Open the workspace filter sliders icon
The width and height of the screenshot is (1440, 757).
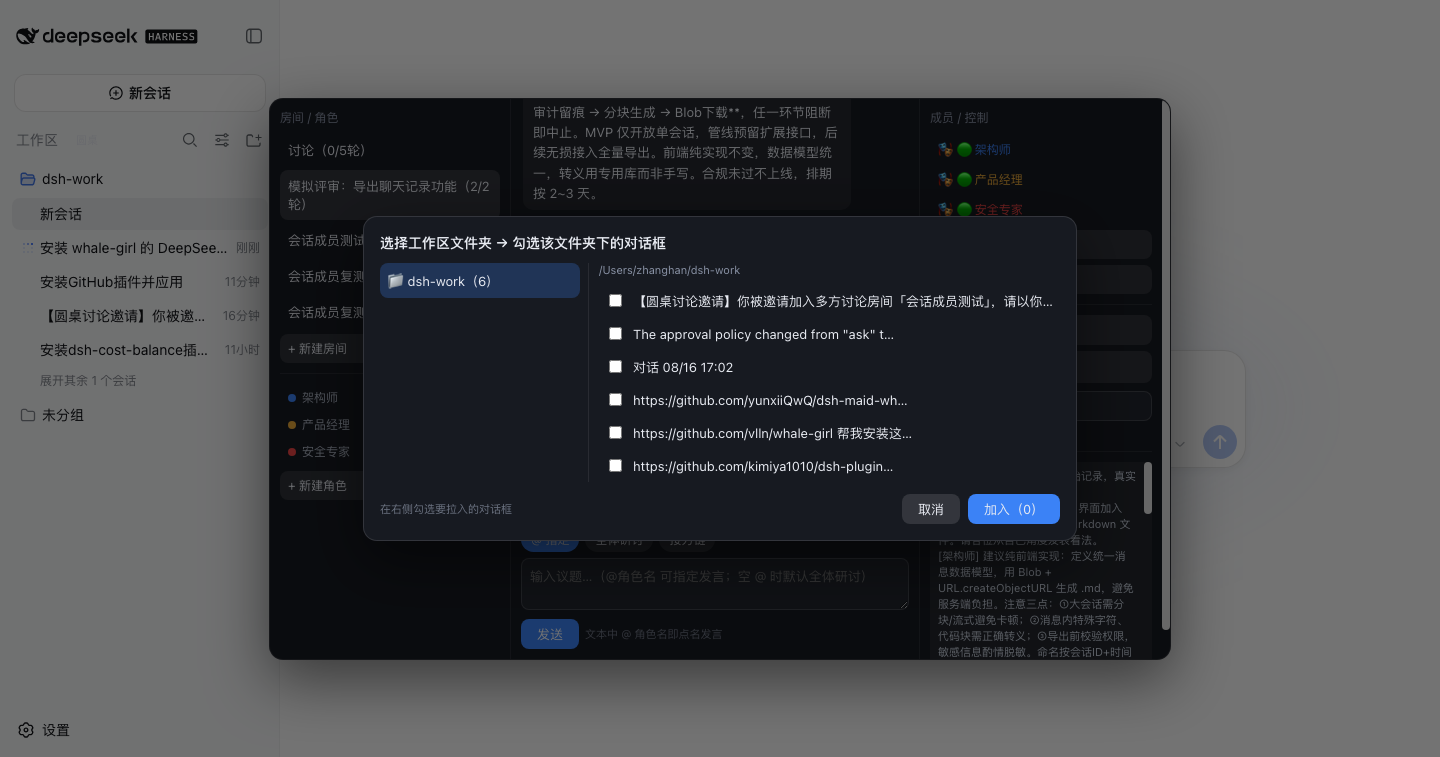(x=222, y=140)
